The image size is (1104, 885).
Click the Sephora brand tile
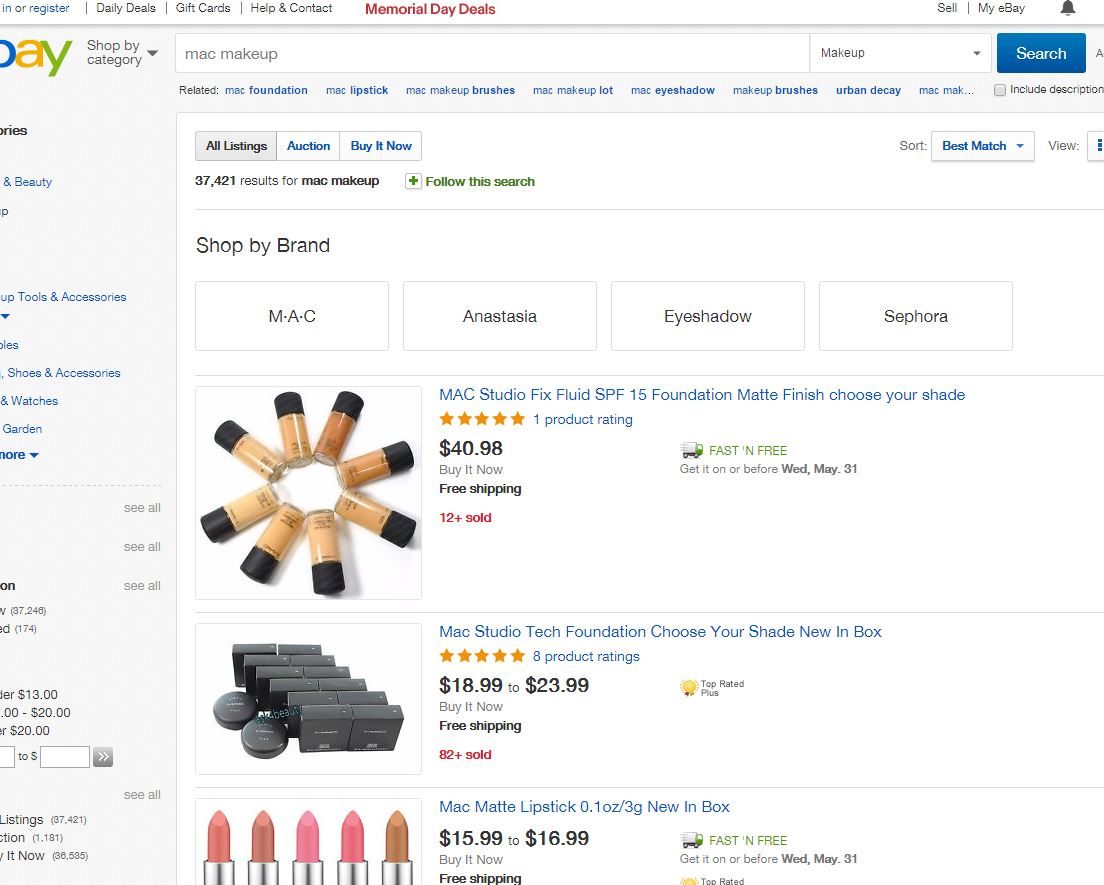pyautogui.click(x=915, y=316)
